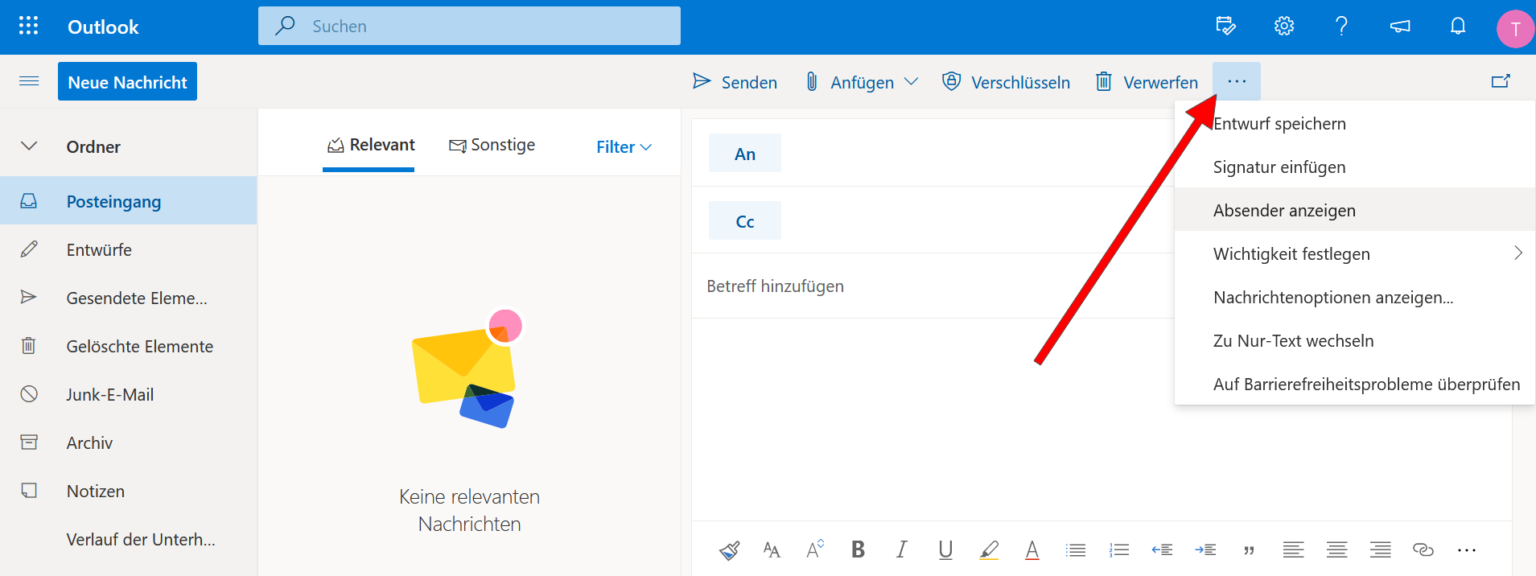Open the font color picker
The width and height of the screenshot is (1536, 576).
[x=1032, y=549]
